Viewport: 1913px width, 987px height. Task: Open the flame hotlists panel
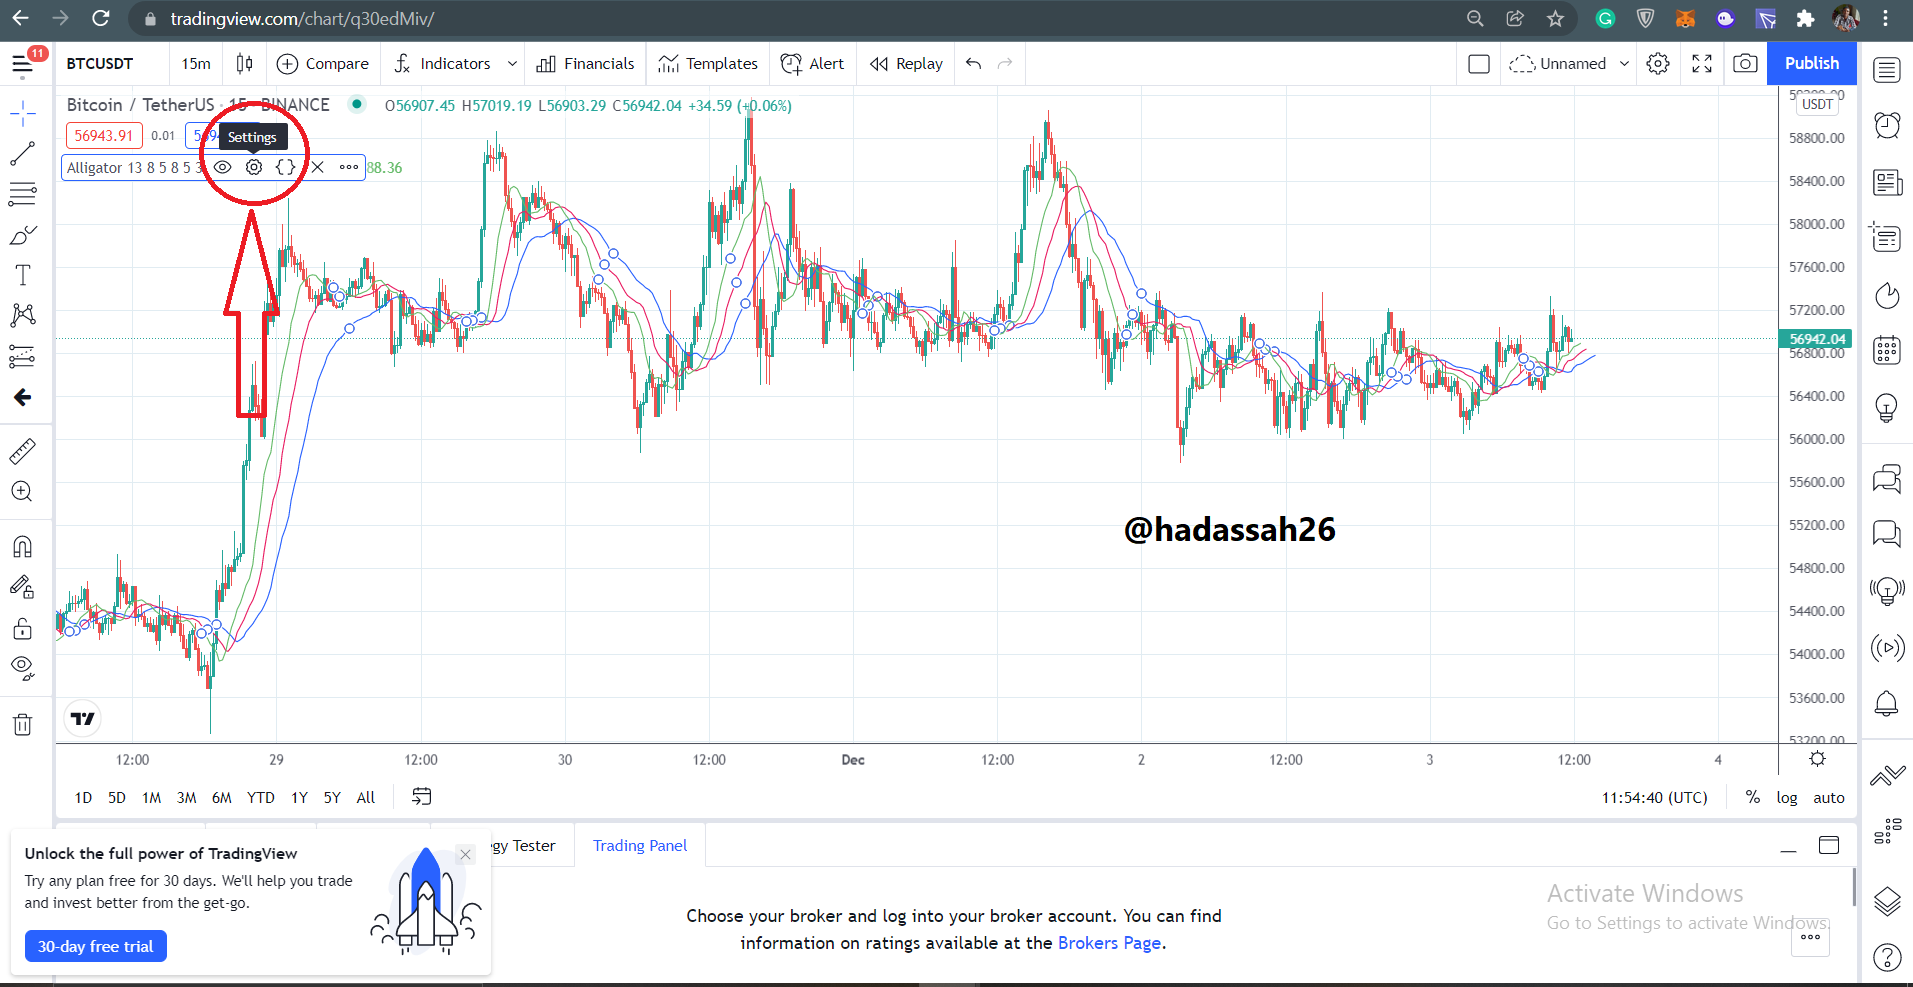(1887, 295)
